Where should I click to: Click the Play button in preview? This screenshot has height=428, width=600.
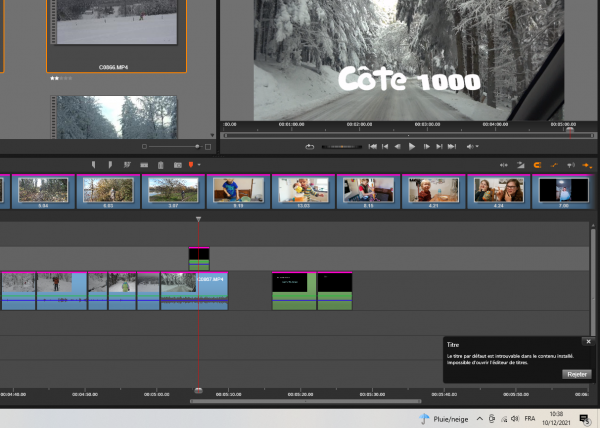tap(412, 146)
